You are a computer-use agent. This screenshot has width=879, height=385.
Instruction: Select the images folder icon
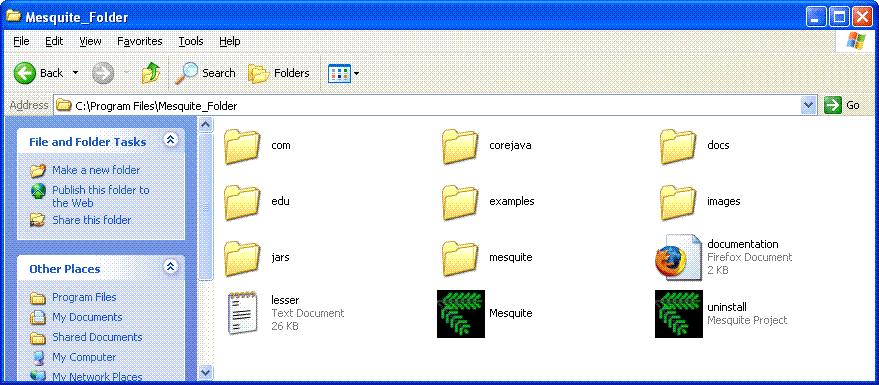point(678,202)
